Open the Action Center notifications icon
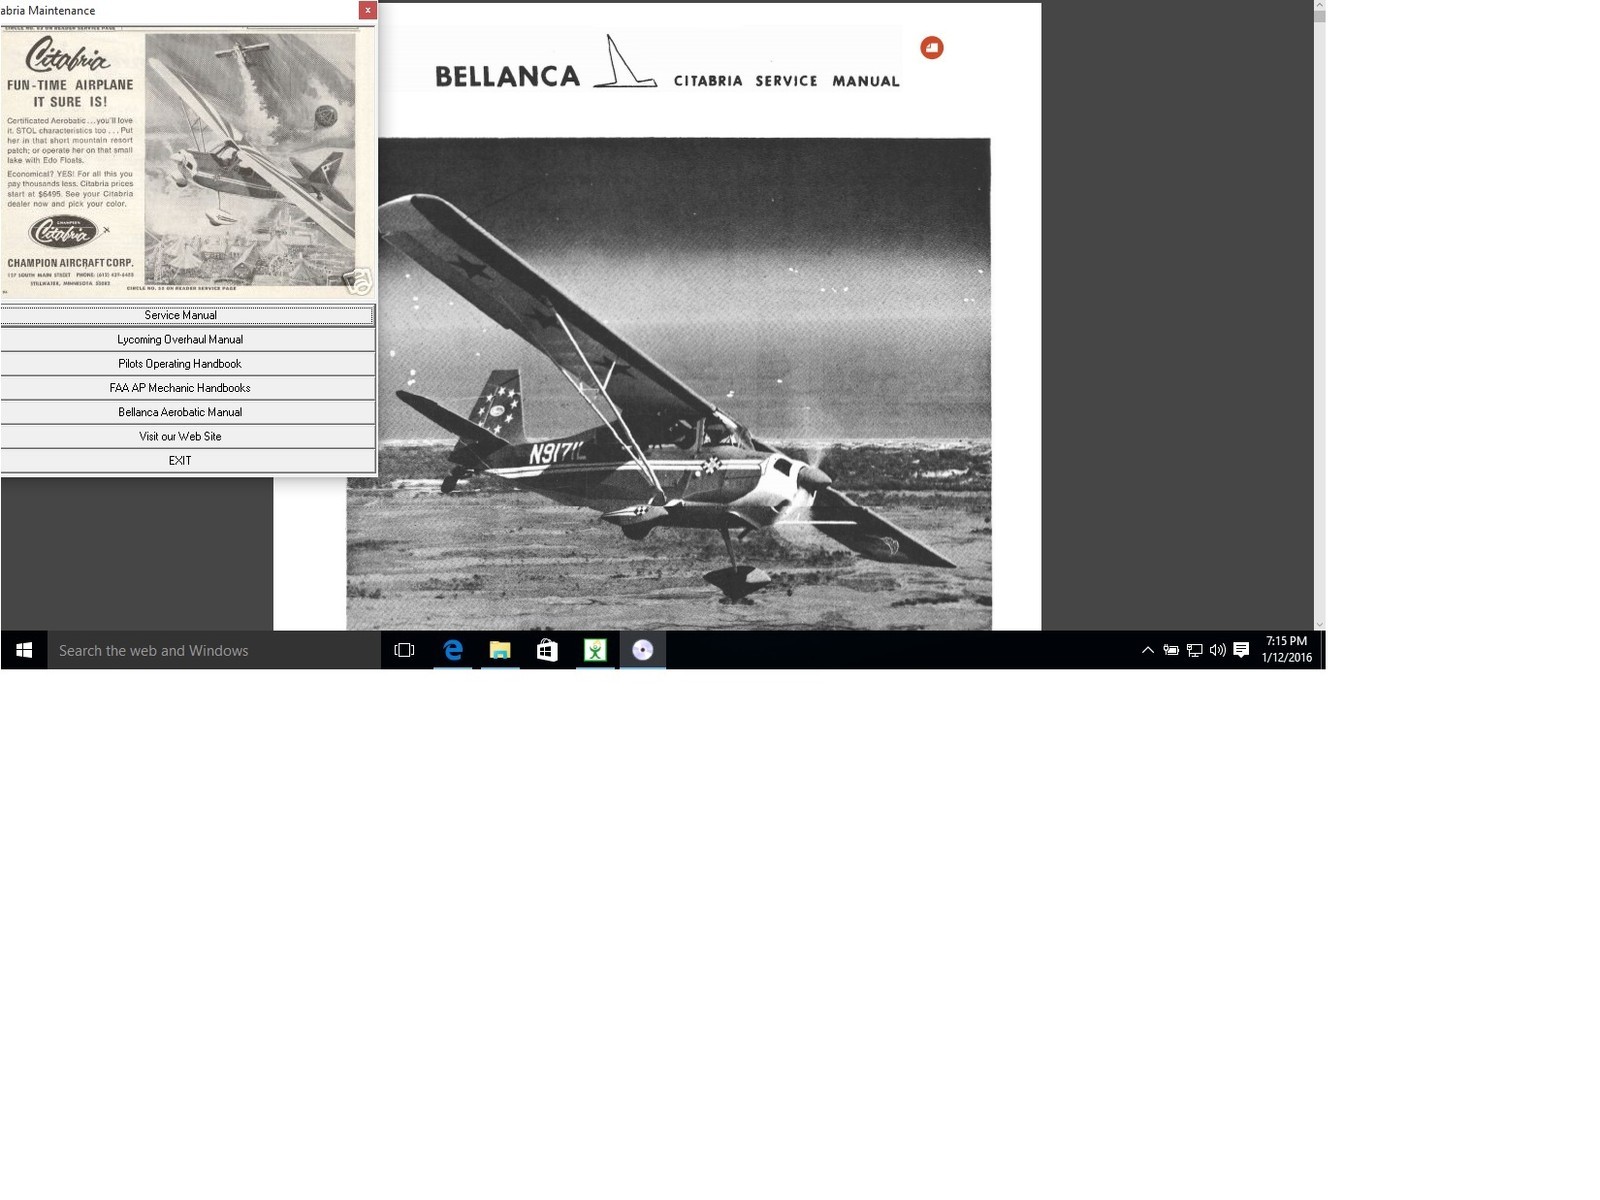 (x=1241, y=650)
